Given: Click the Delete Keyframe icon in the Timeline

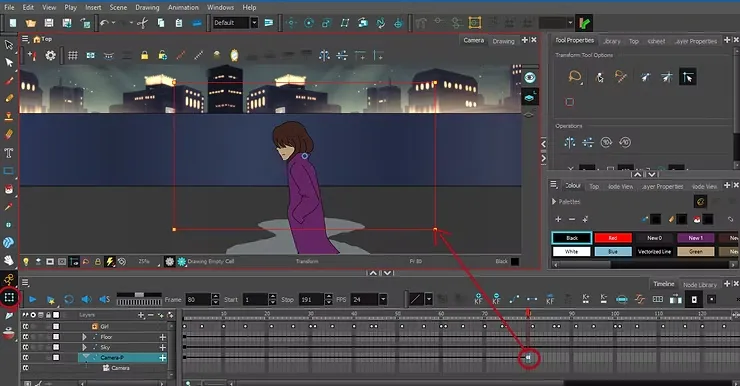Looking at the screenshot, I should point(496,299).
